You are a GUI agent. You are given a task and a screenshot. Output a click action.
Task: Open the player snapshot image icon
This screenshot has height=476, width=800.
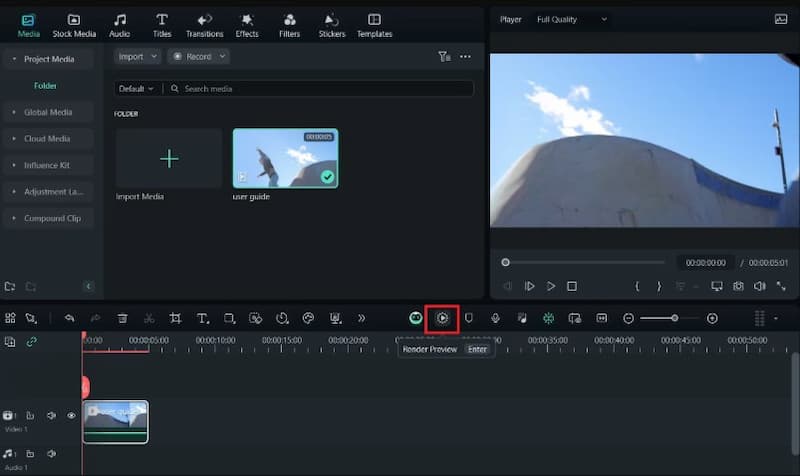[x=781, y=19]
